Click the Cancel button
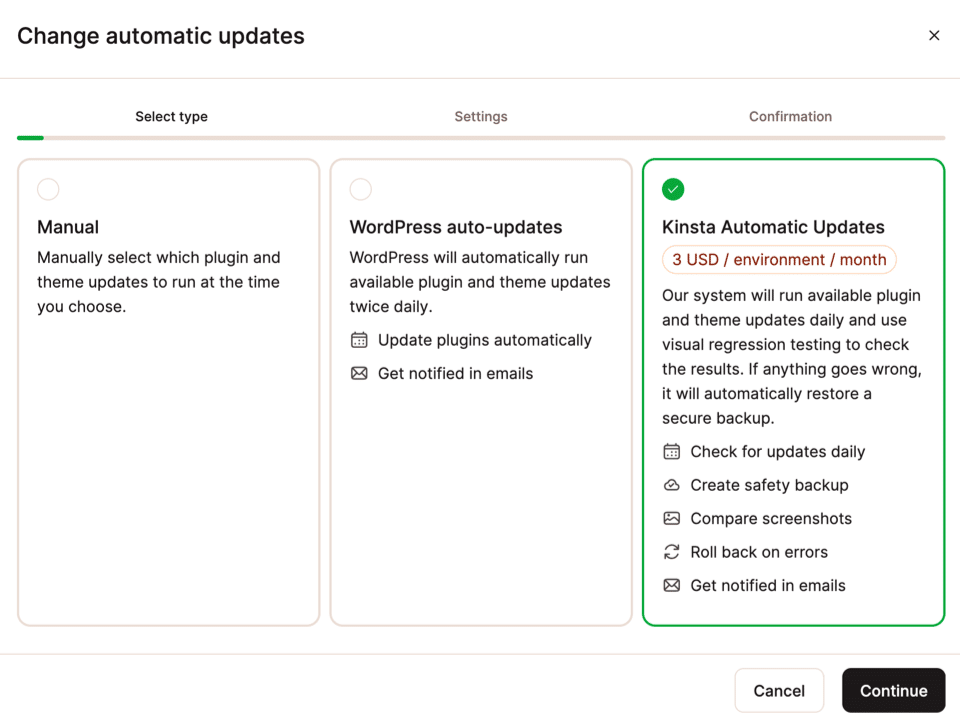The image size is (960, 721). [779, 690]
